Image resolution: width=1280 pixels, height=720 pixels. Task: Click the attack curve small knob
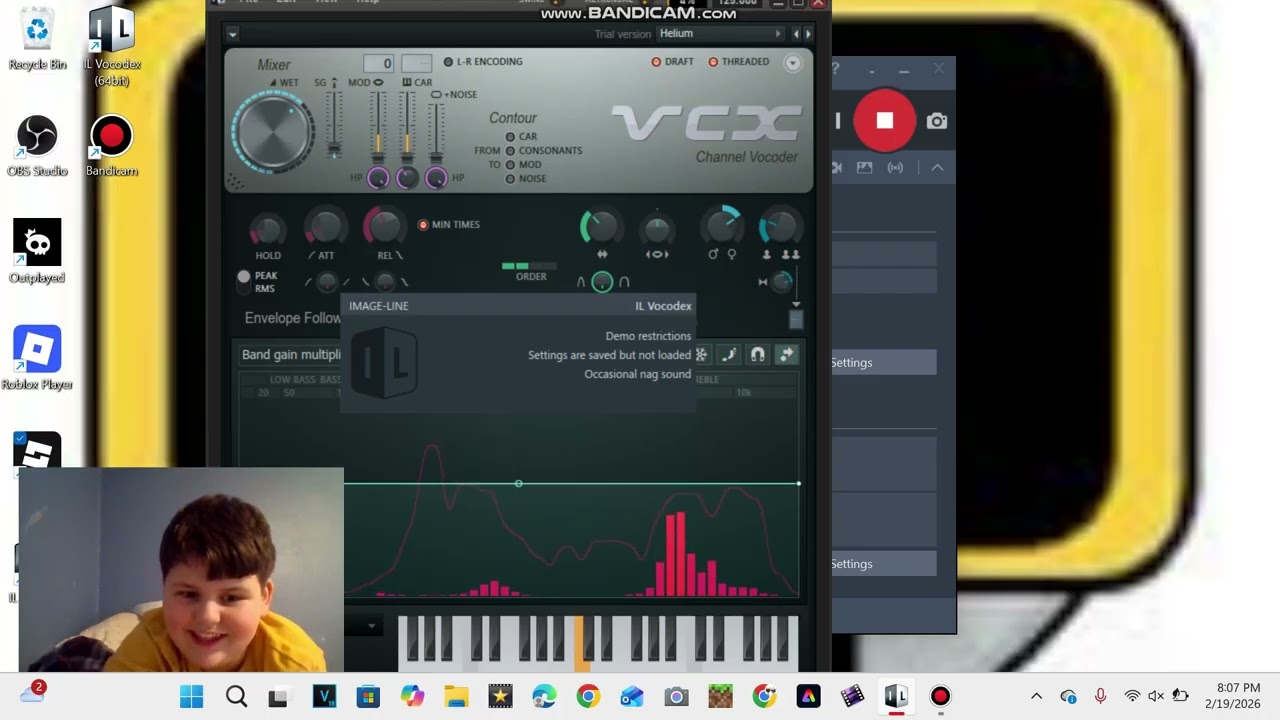point(326,283)
